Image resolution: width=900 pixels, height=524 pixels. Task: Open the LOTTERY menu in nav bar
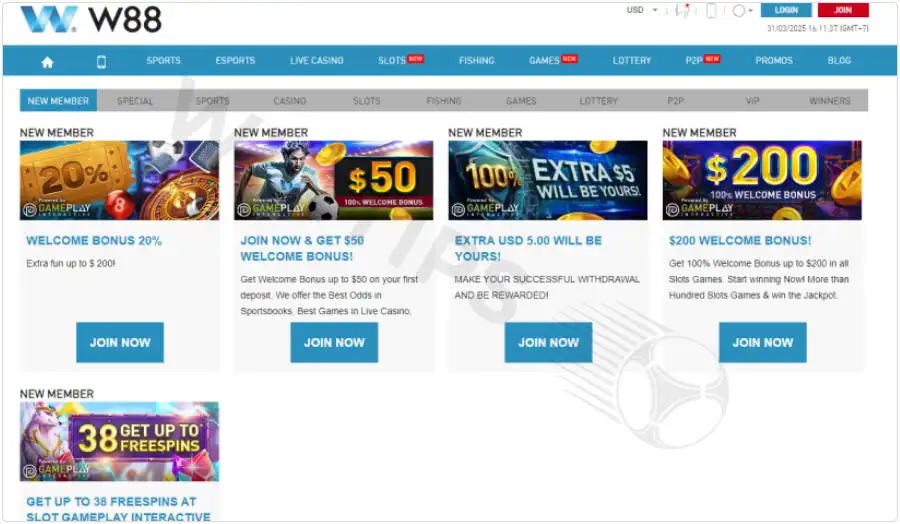[x=631, y=60]
